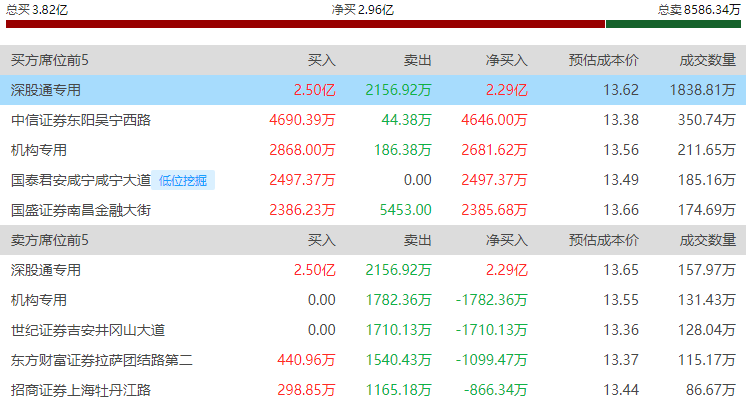The width and height of the screenshot is (746, 404).
Task: Click the red total-buy proportion bar
Action: (305, 24)
